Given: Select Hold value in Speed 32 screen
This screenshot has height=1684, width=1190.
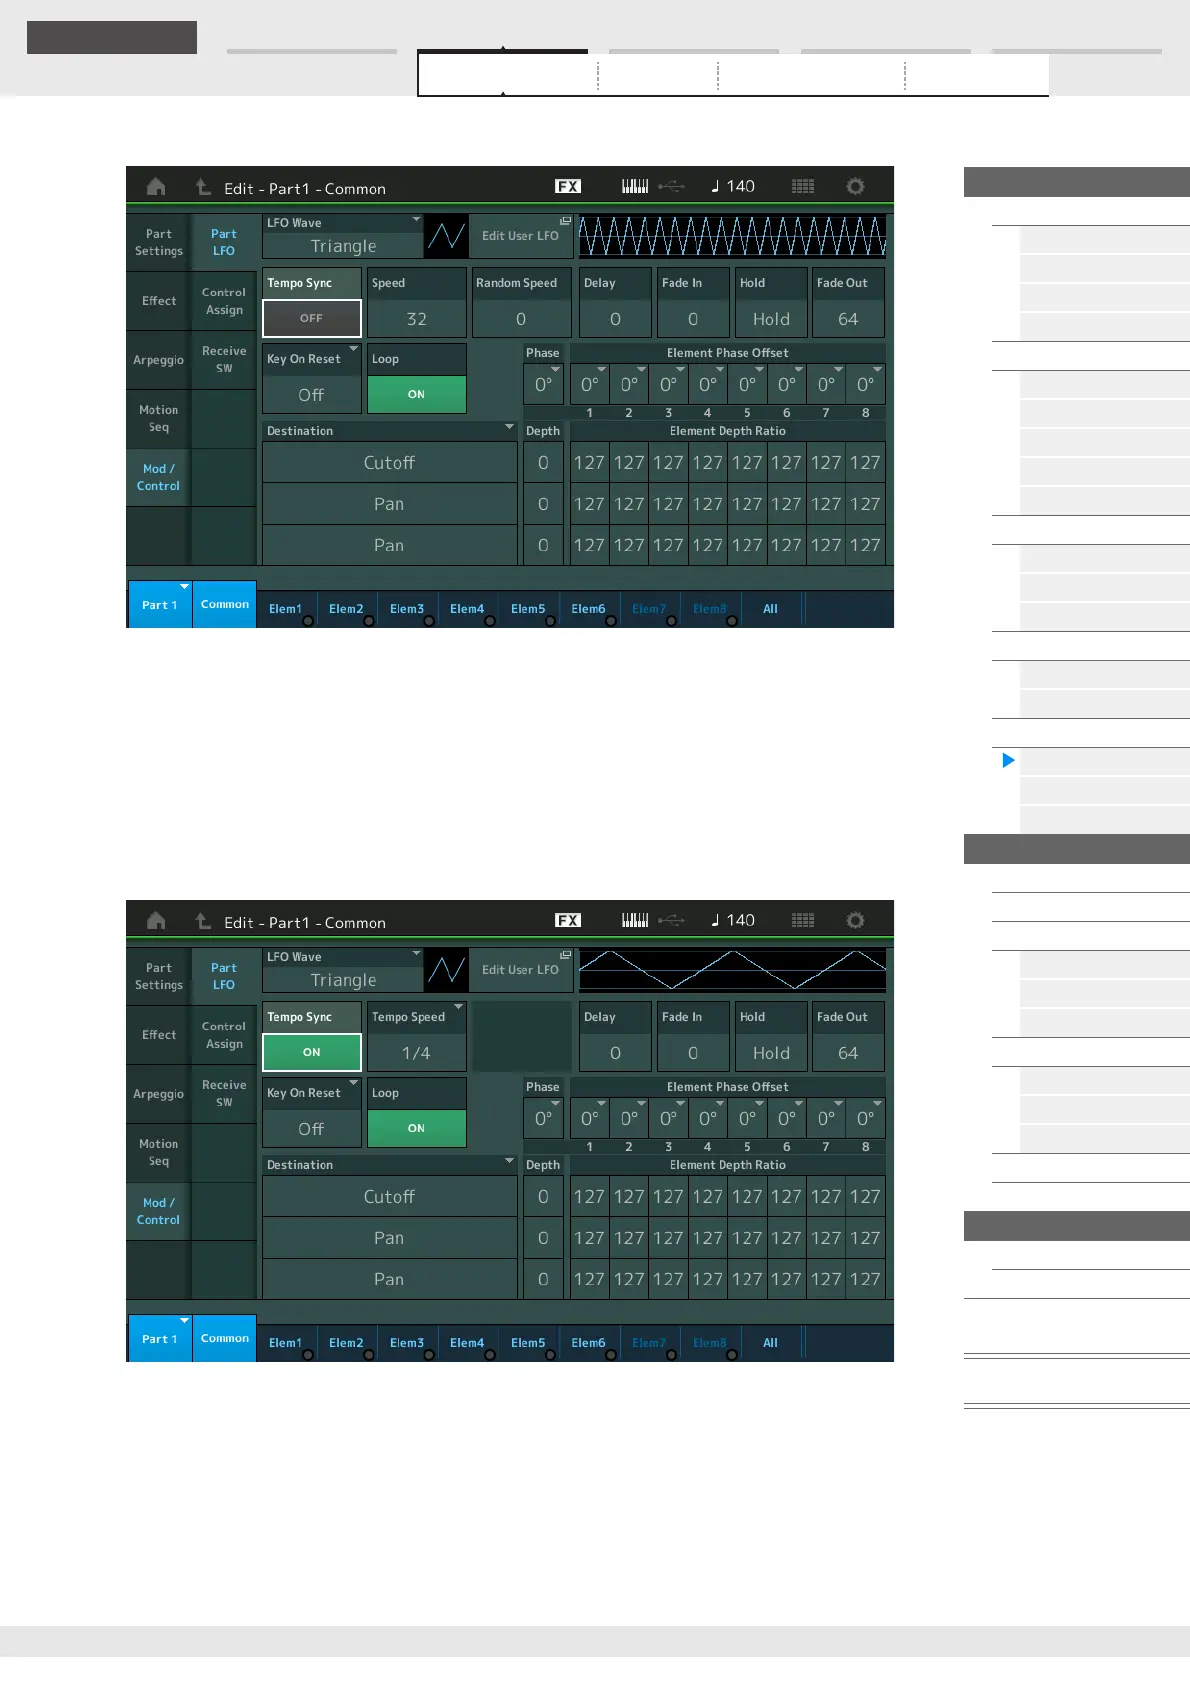Looking at the screenshot, I should point(771,319).
